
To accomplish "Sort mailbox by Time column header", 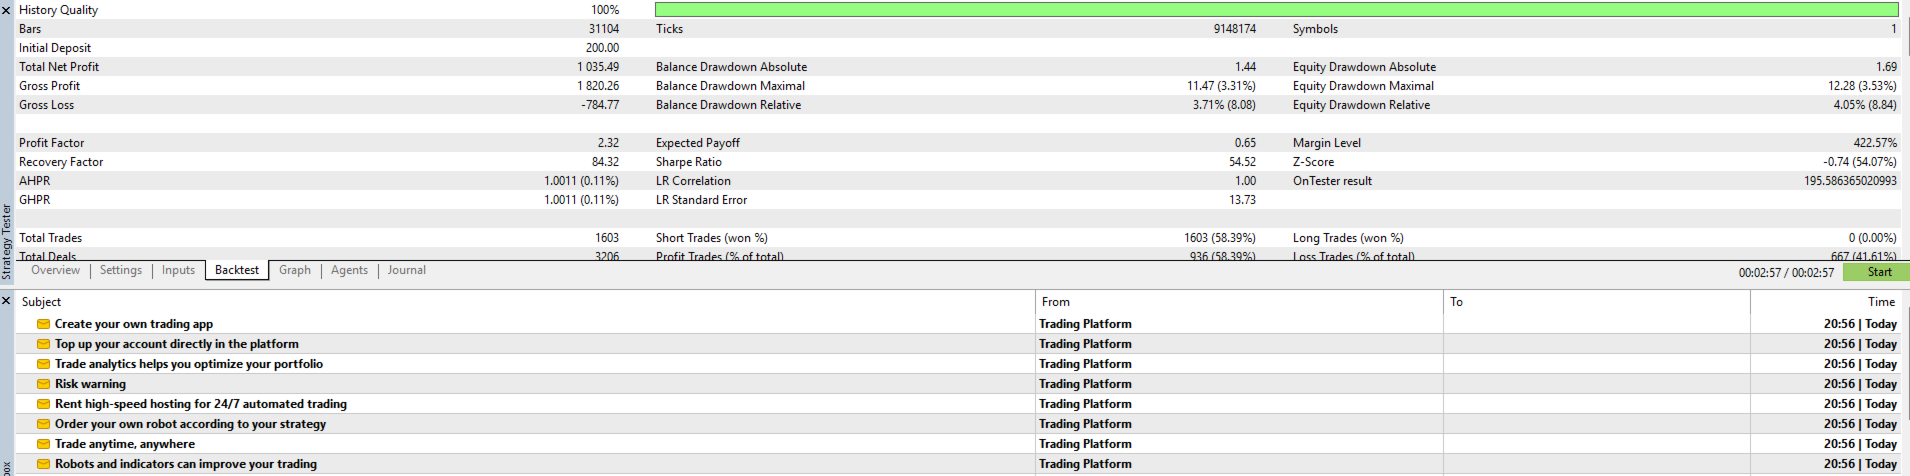I will [x=1828, y=302].
